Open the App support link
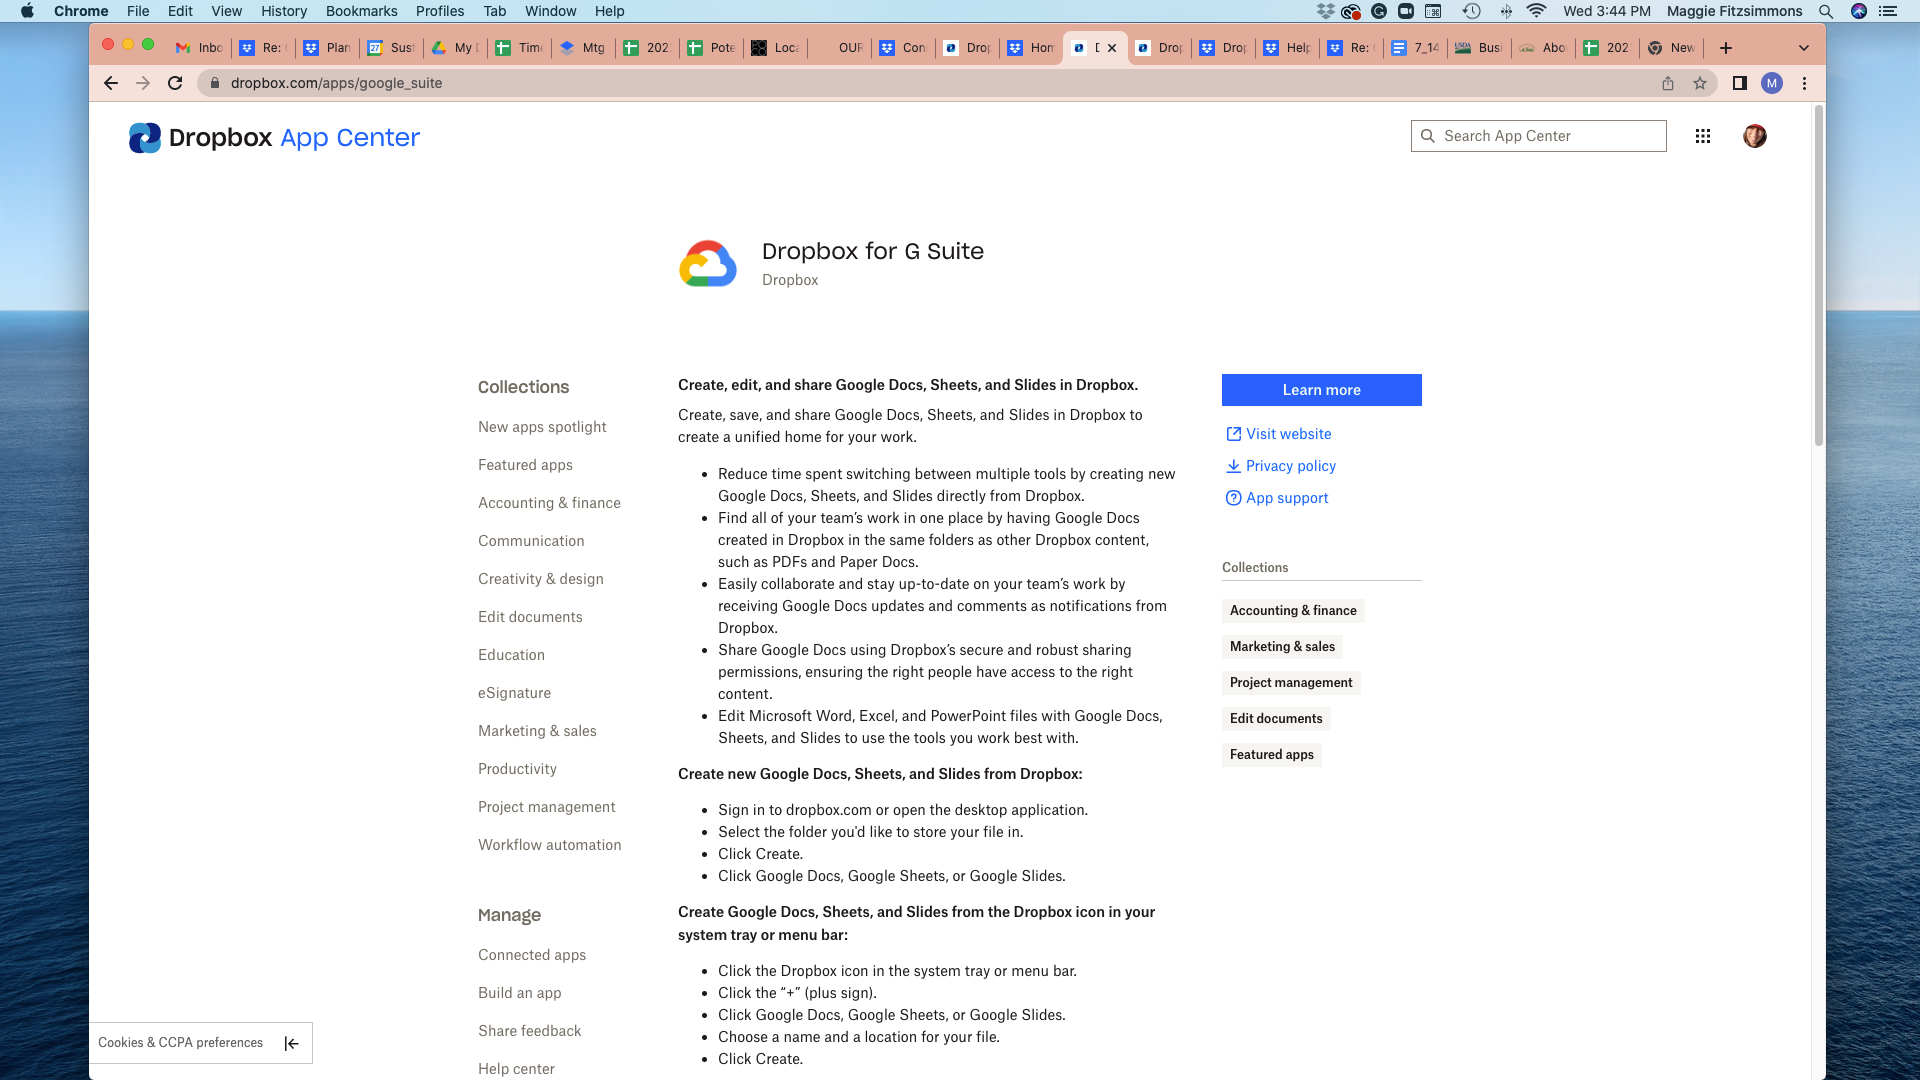 pos(1287,498)
